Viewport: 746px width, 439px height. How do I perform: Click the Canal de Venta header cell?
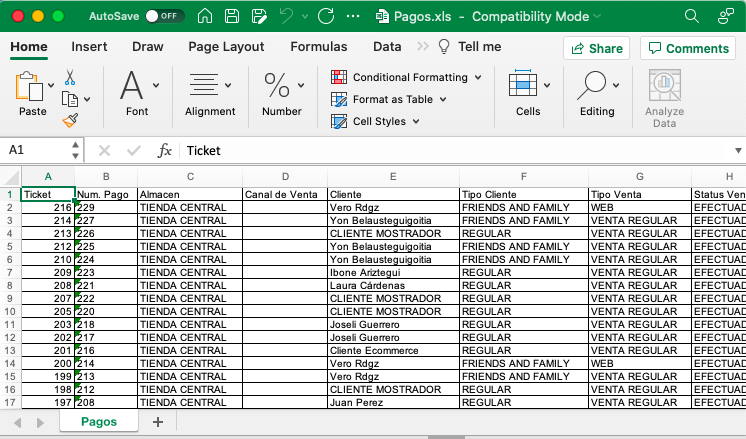(x=285, y=195)
